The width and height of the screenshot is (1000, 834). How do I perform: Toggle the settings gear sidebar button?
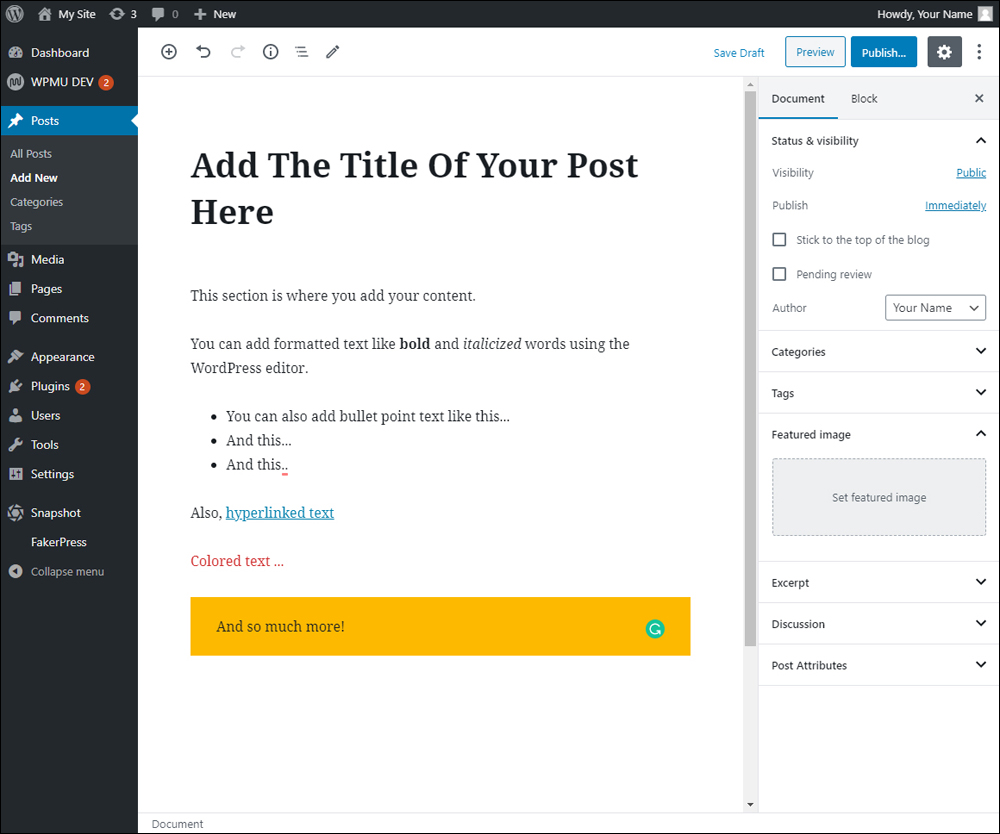944,52
